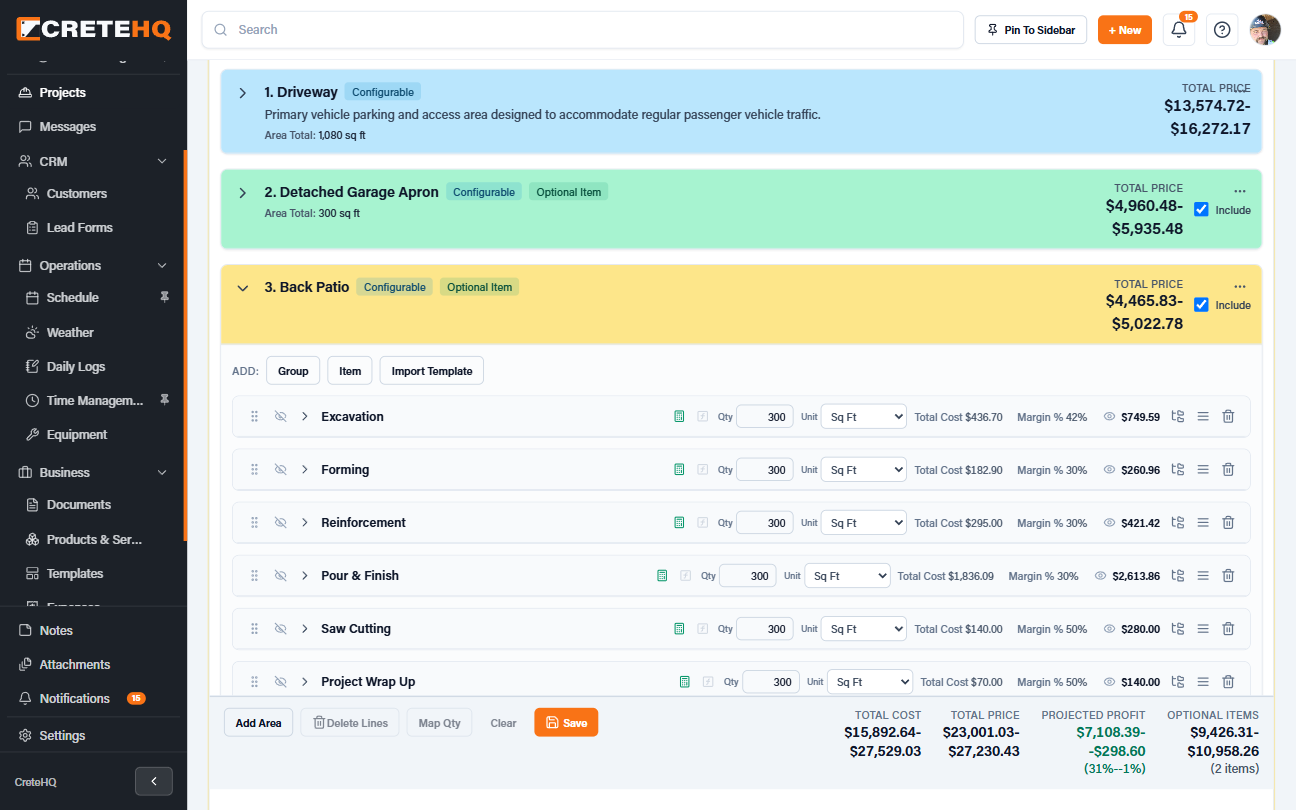This screenshot has height=810, width=1296.
Task: Toggle the hidden-eye icon on Pour & Finish row
Action: tap(281, 576)
